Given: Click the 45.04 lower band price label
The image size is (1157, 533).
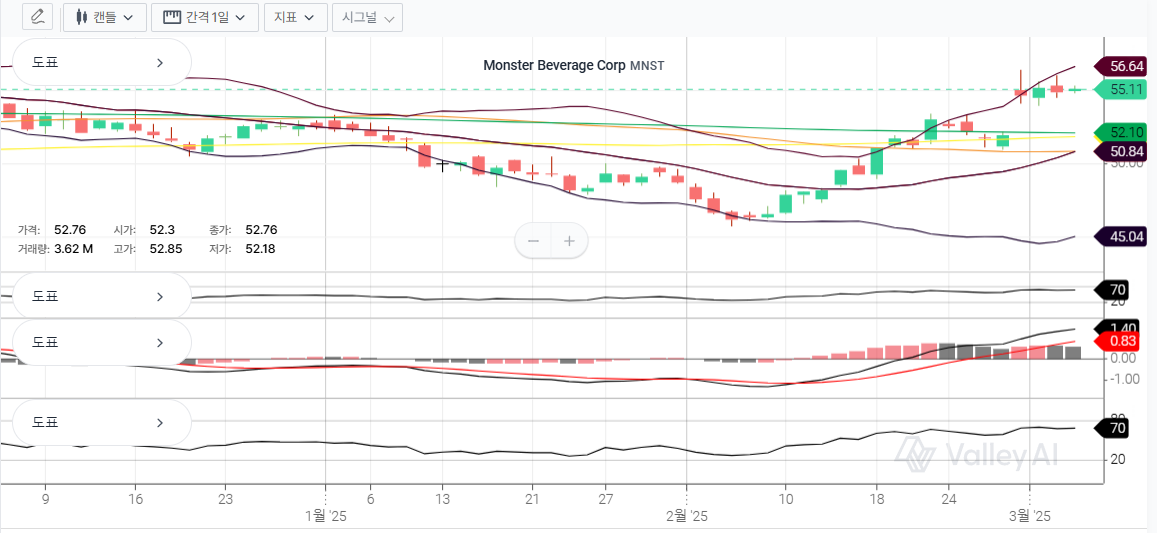Looking at the screenshot, I should coord(1125,236).
